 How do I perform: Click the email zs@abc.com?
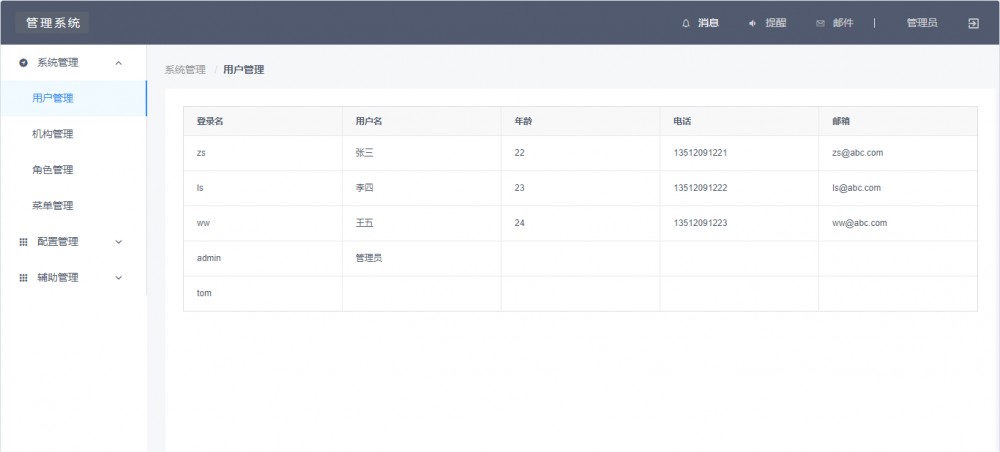tap(858, 153)
